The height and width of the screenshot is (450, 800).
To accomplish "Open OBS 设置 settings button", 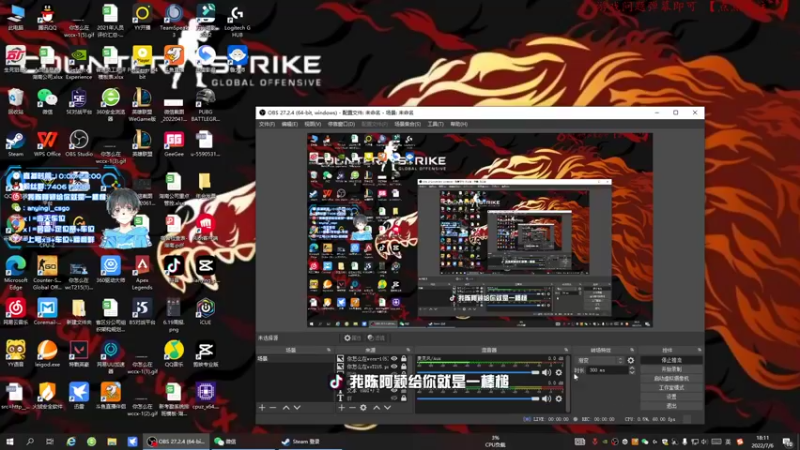I will pos(671,397).
